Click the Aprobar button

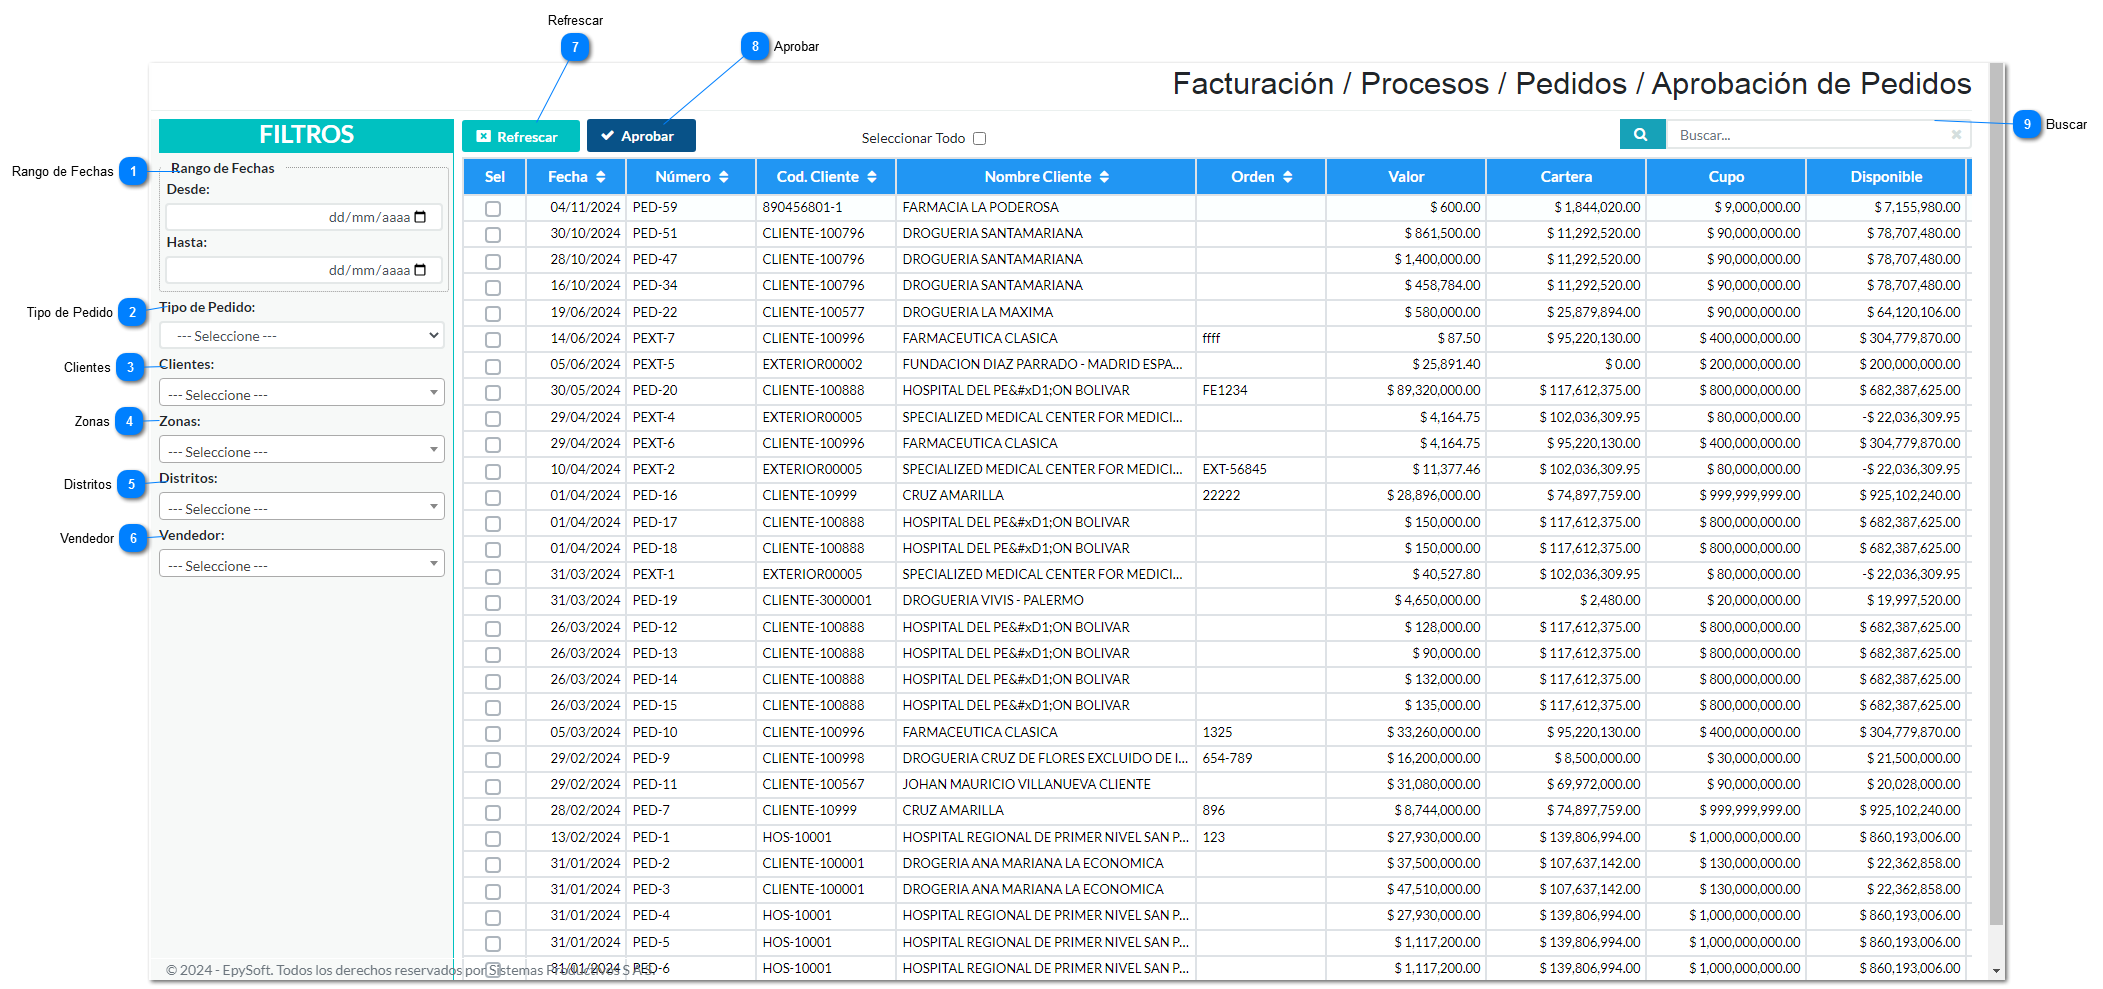pos(641,136)
